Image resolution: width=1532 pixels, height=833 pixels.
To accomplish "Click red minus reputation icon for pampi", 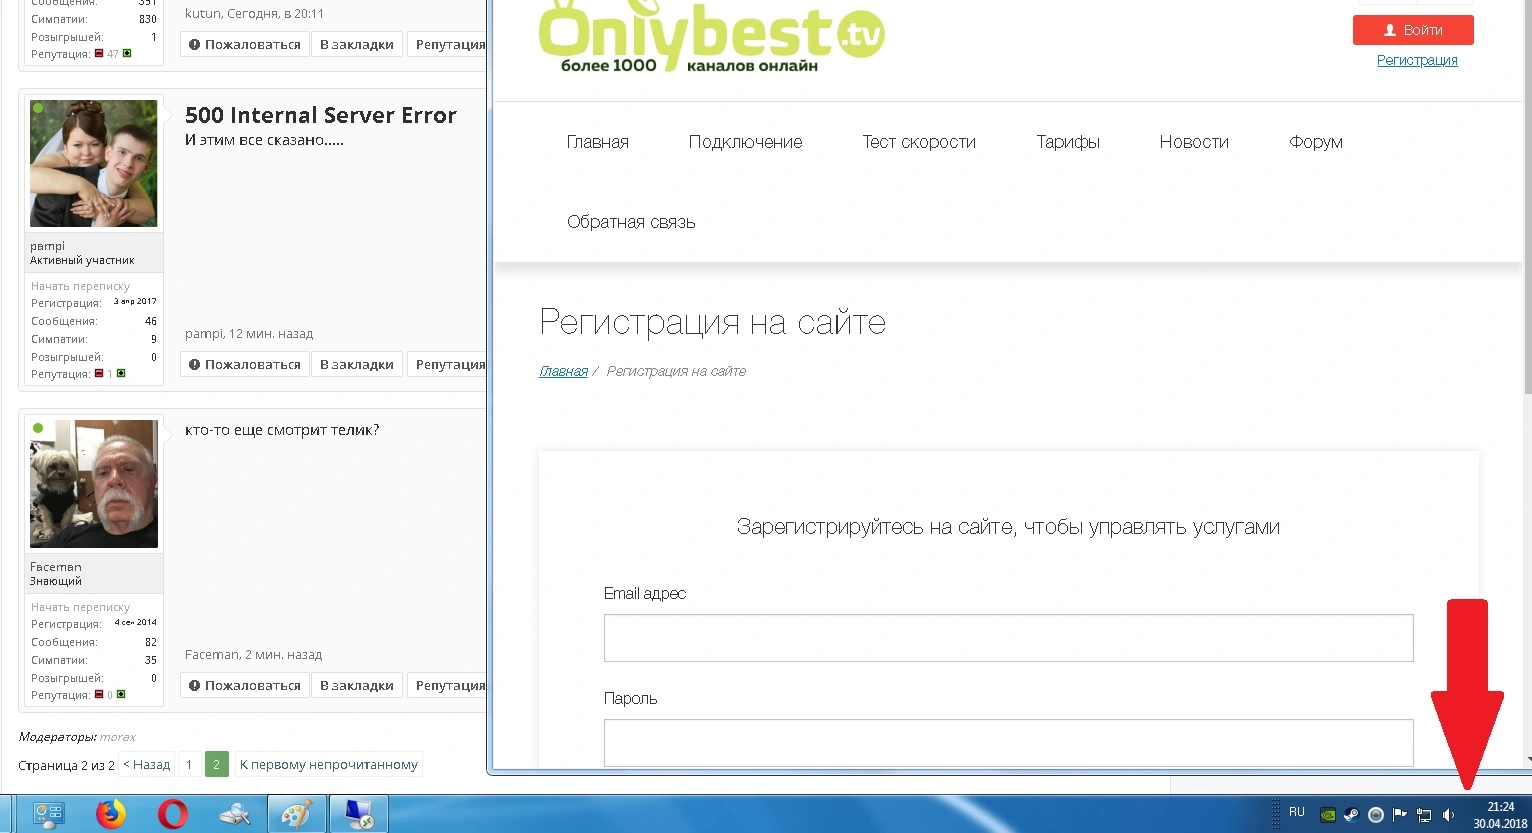I will pyautogui.click(x=99, y=374).
